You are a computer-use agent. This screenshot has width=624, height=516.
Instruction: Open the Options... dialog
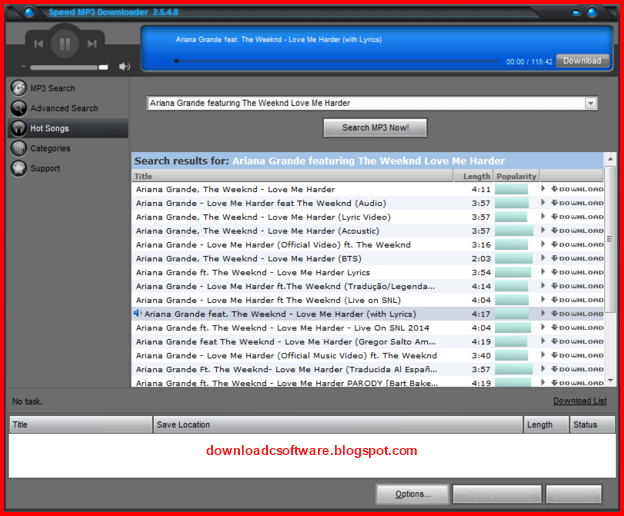click(x=413, y=494)
